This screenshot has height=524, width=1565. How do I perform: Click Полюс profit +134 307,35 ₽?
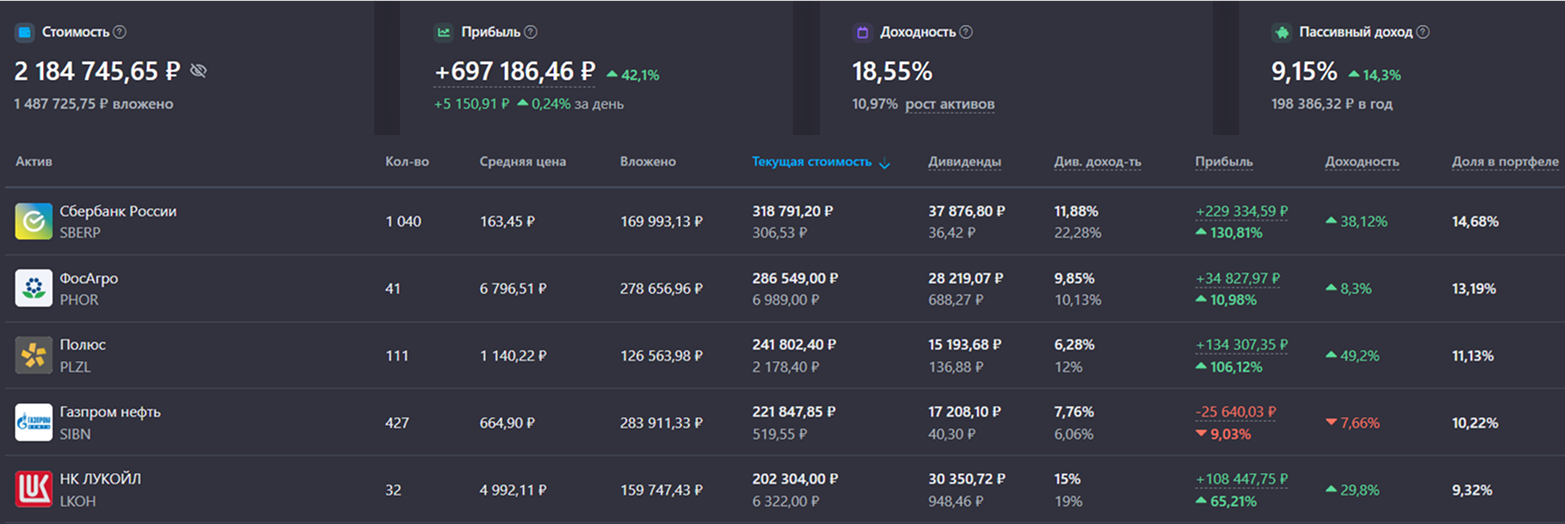1241,345
